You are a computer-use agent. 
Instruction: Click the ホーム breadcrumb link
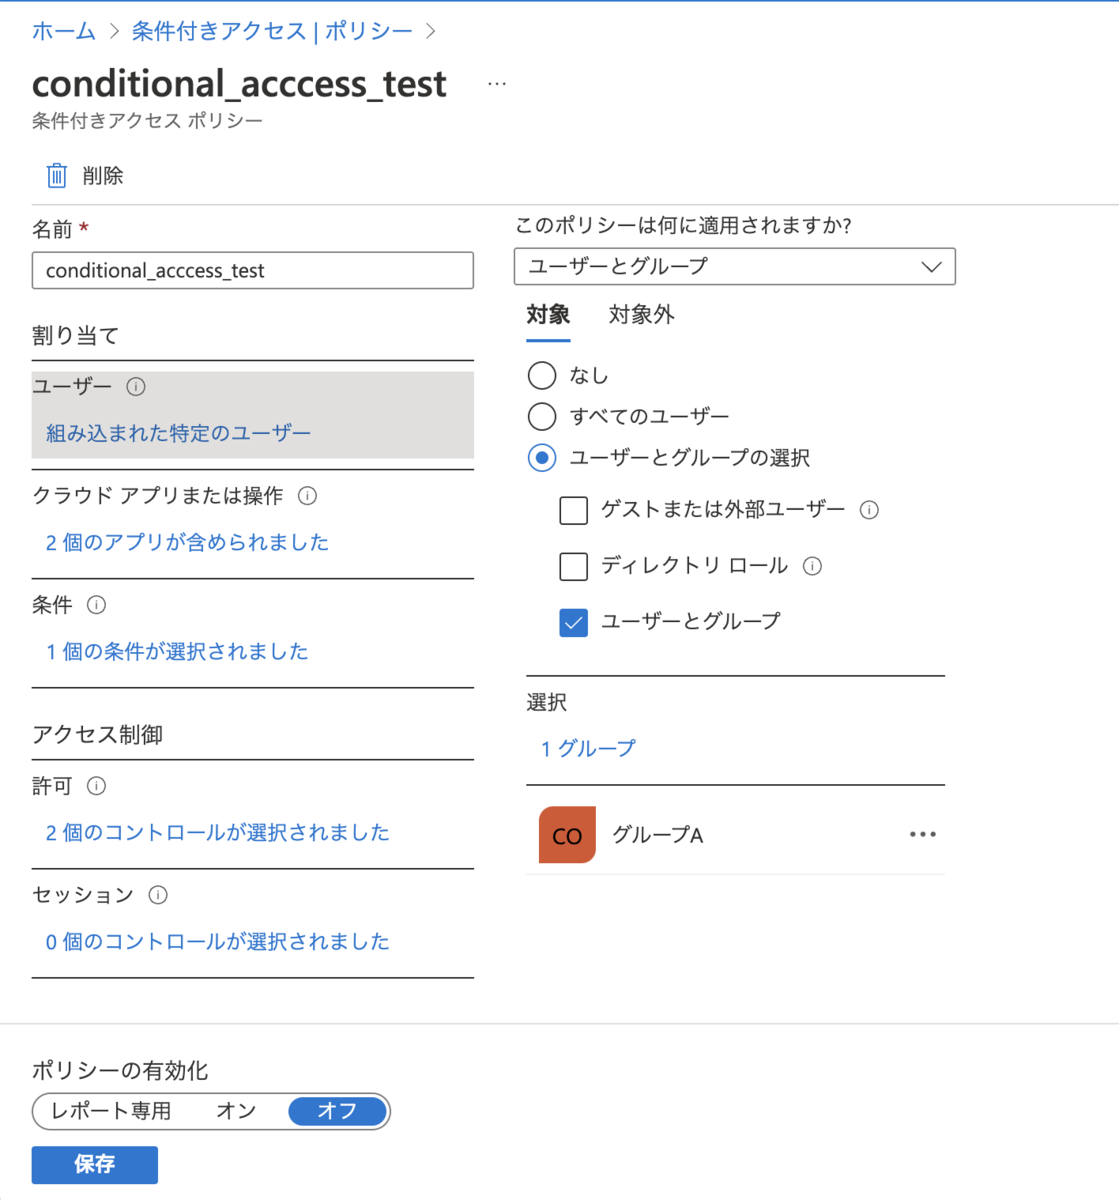tap(64, 31)
